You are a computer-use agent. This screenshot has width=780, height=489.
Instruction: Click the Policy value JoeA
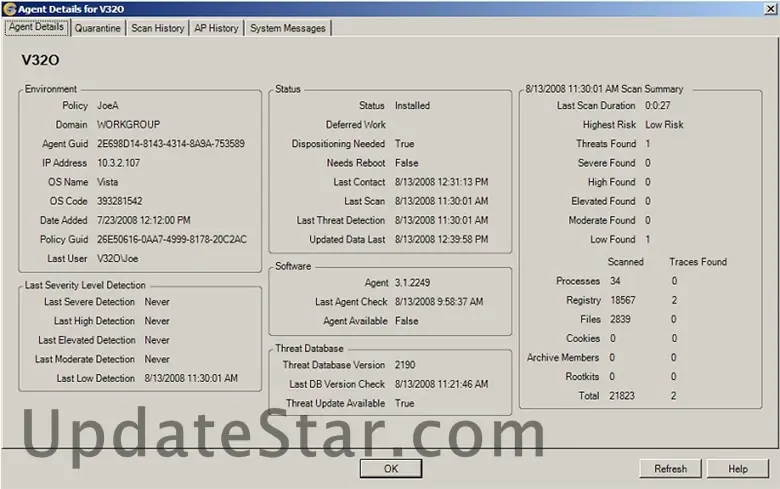pos(107,105)
